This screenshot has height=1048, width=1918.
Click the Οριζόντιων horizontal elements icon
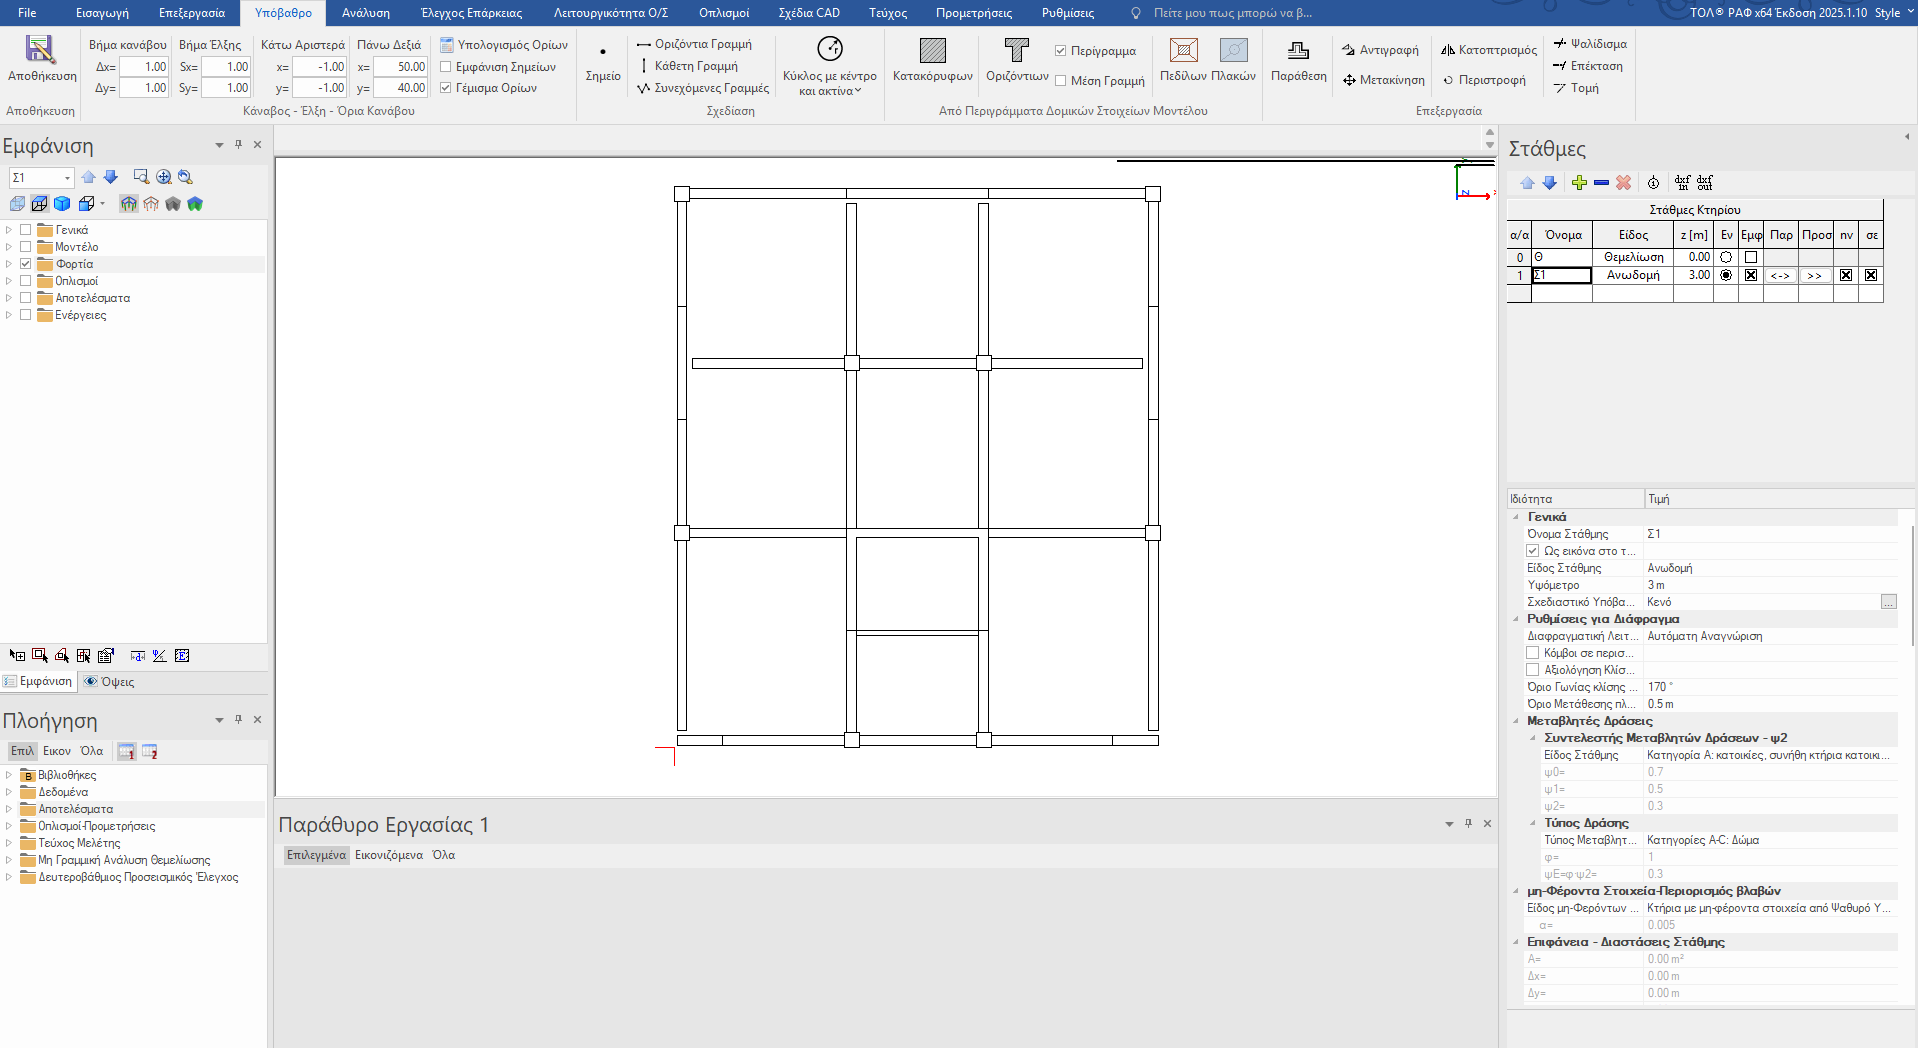(1016, 50)
